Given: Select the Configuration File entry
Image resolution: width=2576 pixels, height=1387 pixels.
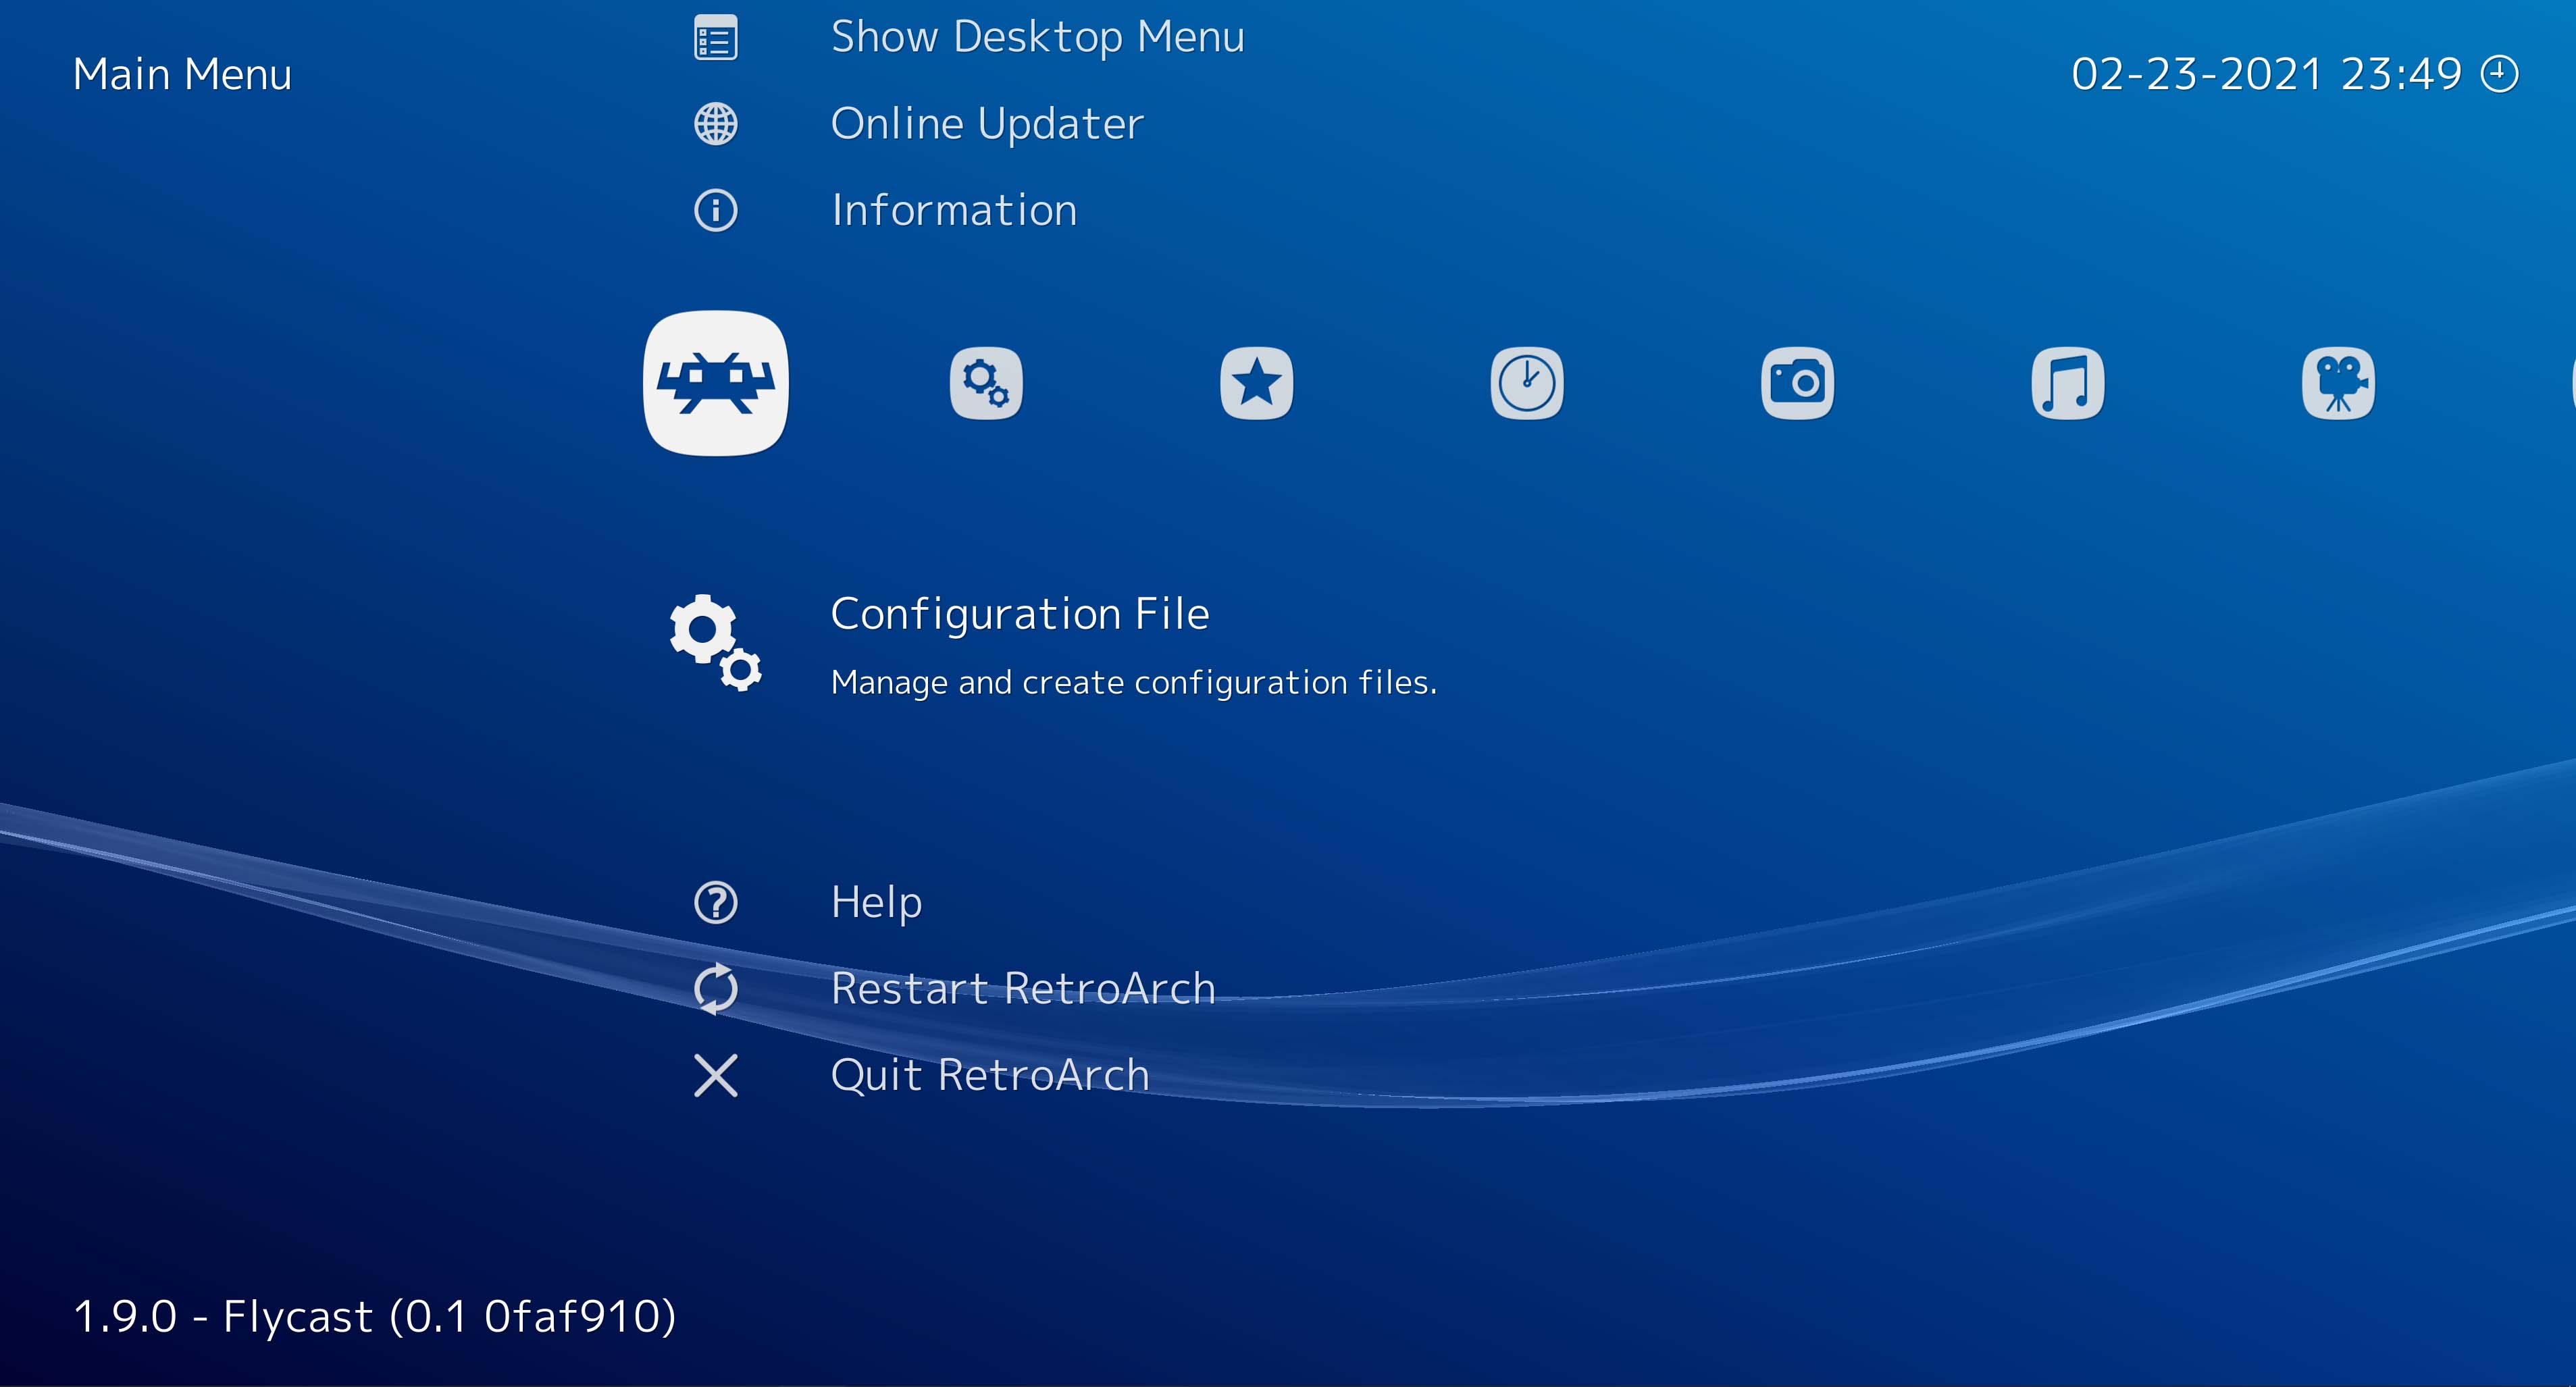Looking at the screenshot, I should [x=1020, y=614].
